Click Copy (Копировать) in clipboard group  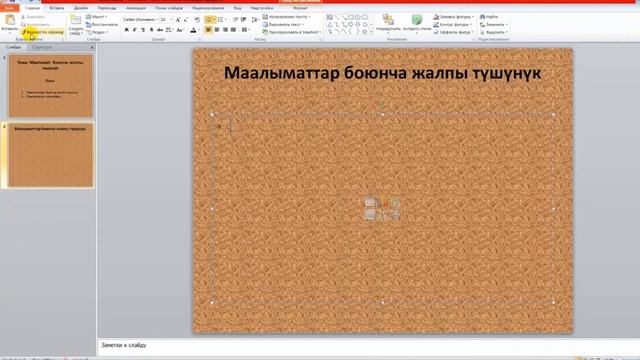click(x=35, y=25)
